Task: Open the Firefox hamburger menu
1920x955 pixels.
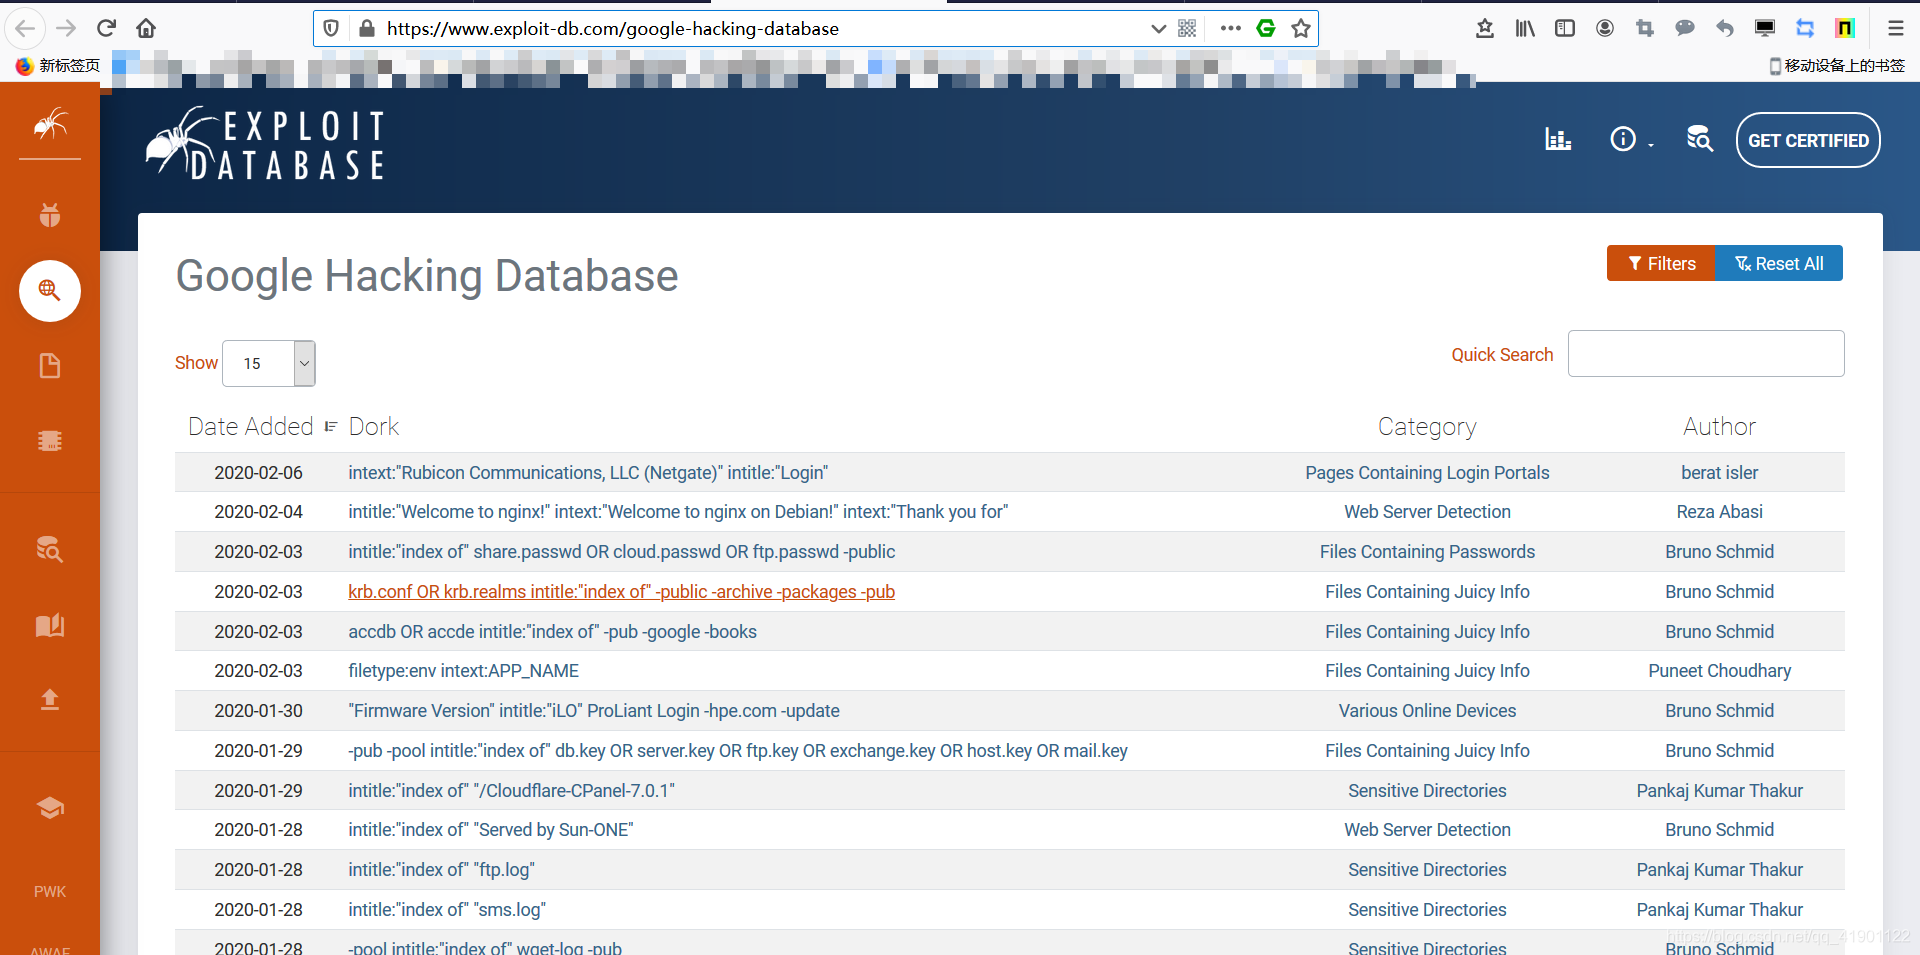Action: [1895, 28]
